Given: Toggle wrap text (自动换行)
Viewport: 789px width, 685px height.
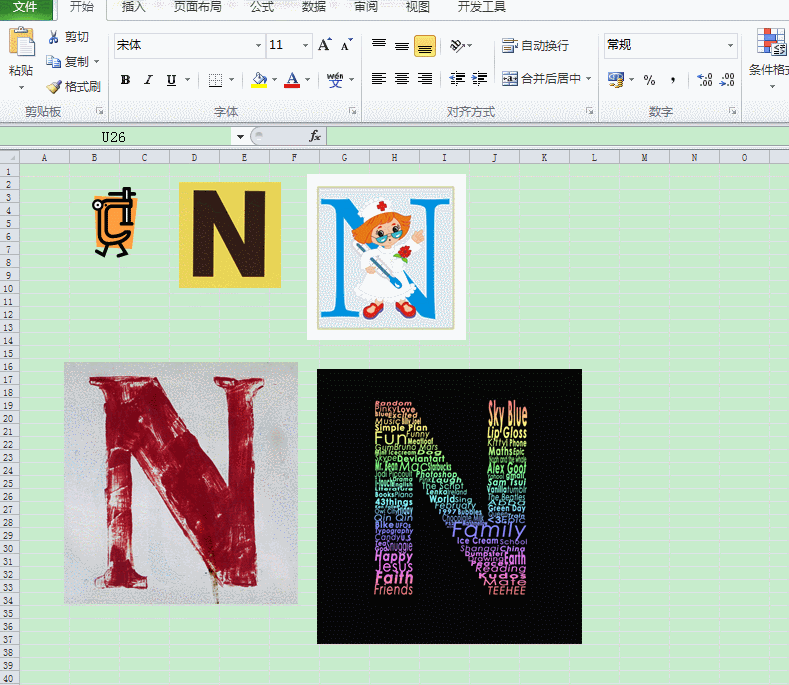Looking at the screenshot, I should pos(535,45).
